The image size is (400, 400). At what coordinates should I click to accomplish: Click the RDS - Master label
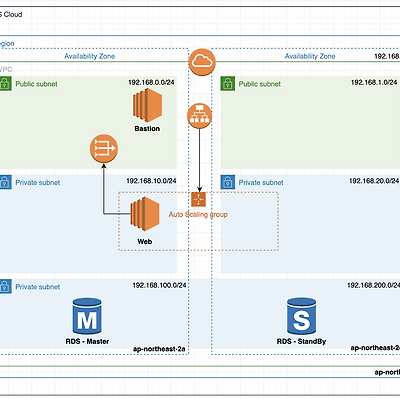click(87, 341)
